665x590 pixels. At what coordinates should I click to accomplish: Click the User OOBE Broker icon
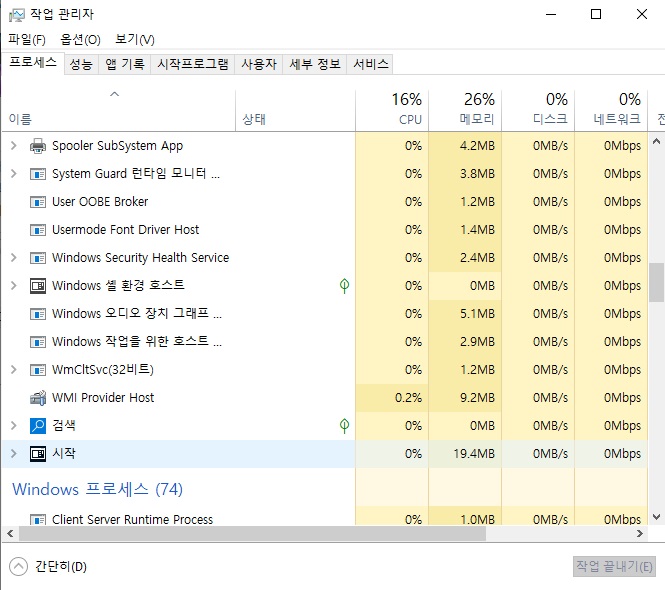pos(38,202)
